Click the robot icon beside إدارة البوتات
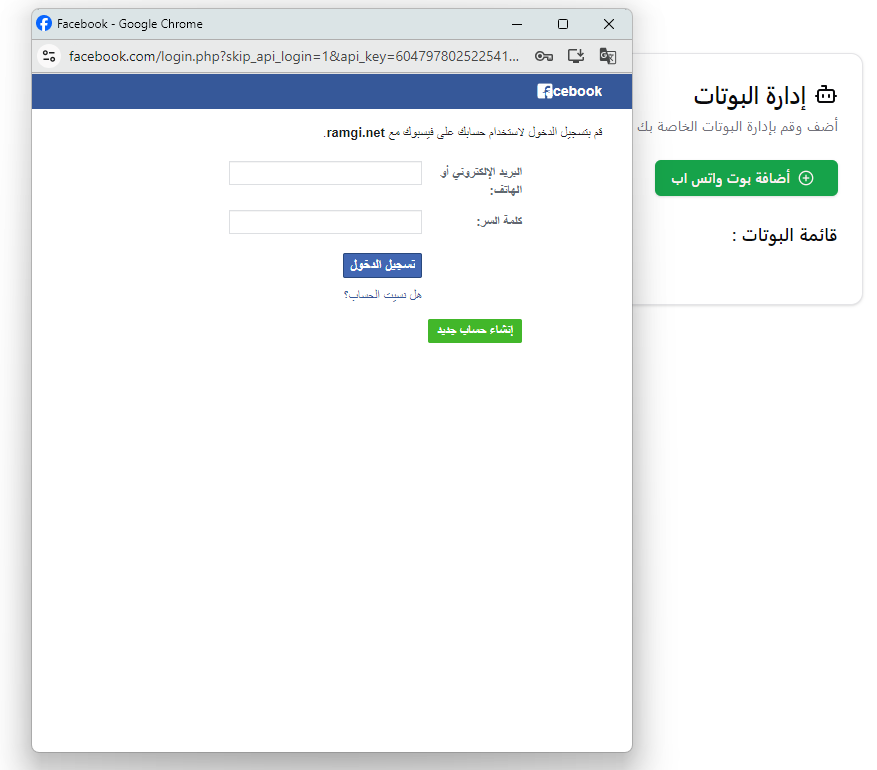The width and height of the screenshot is (877, 770). (826, 95)
